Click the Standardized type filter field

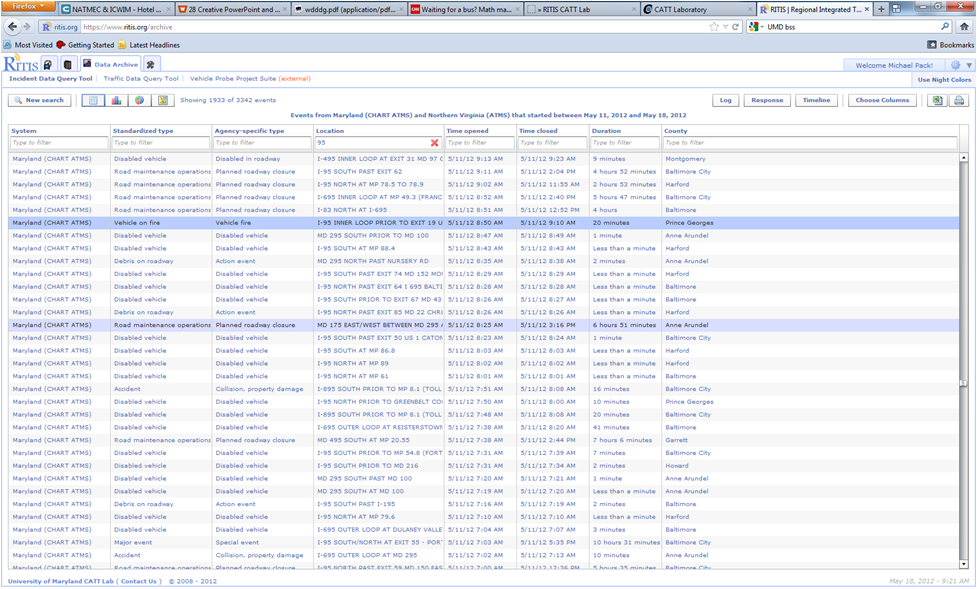(x=161, y=143)
